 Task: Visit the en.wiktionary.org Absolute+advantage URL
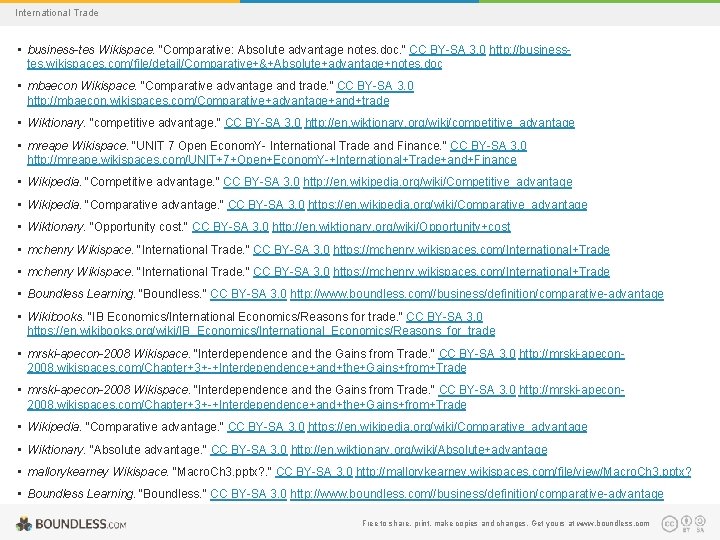click(419, 450)
